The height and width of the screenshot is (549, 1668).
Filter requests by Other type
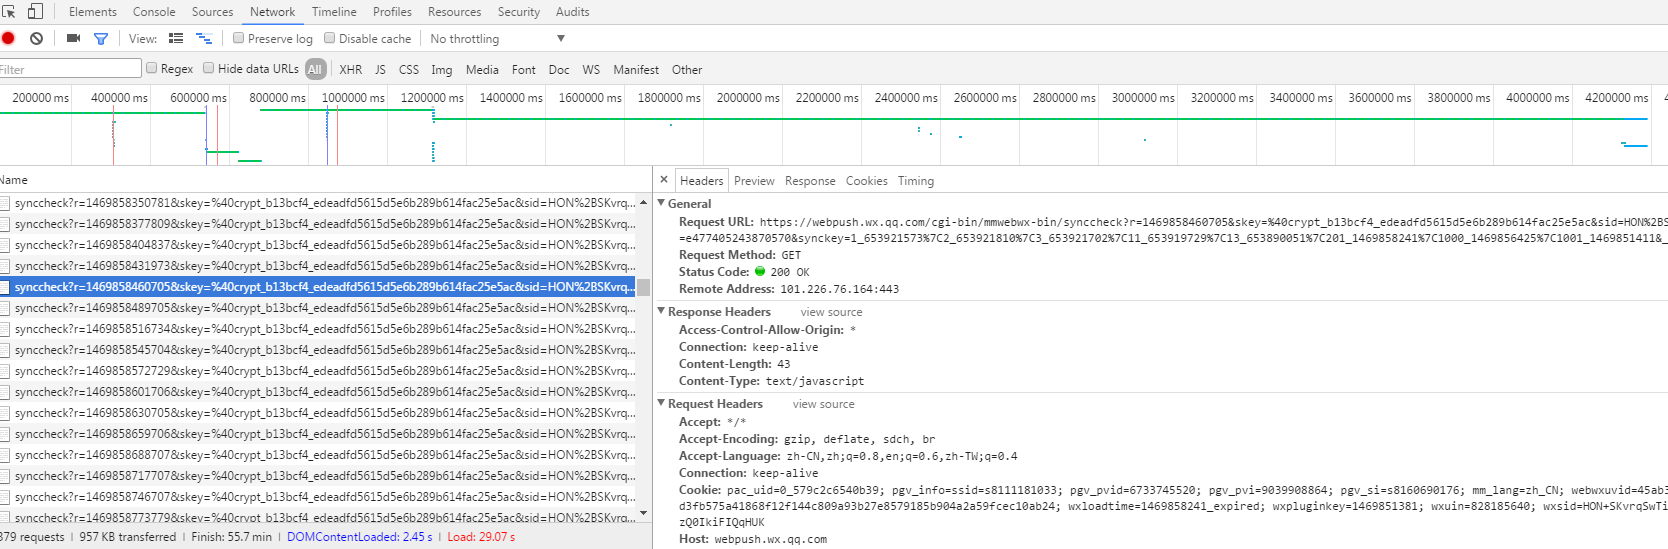pyautogui.click(x=687, y=69)
